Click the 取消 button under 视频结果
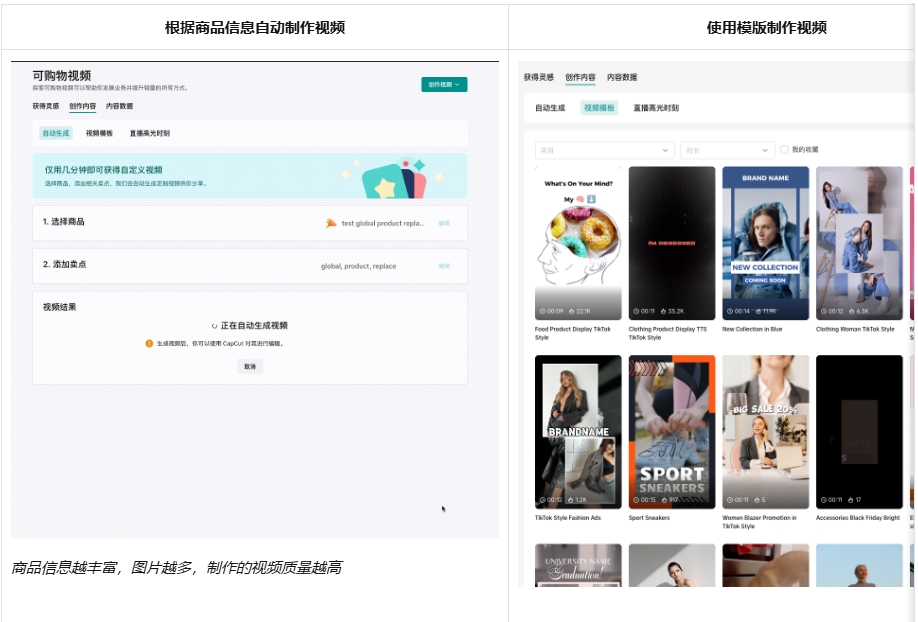This screenshot has height=622, width=918. (x=250, y=367)
